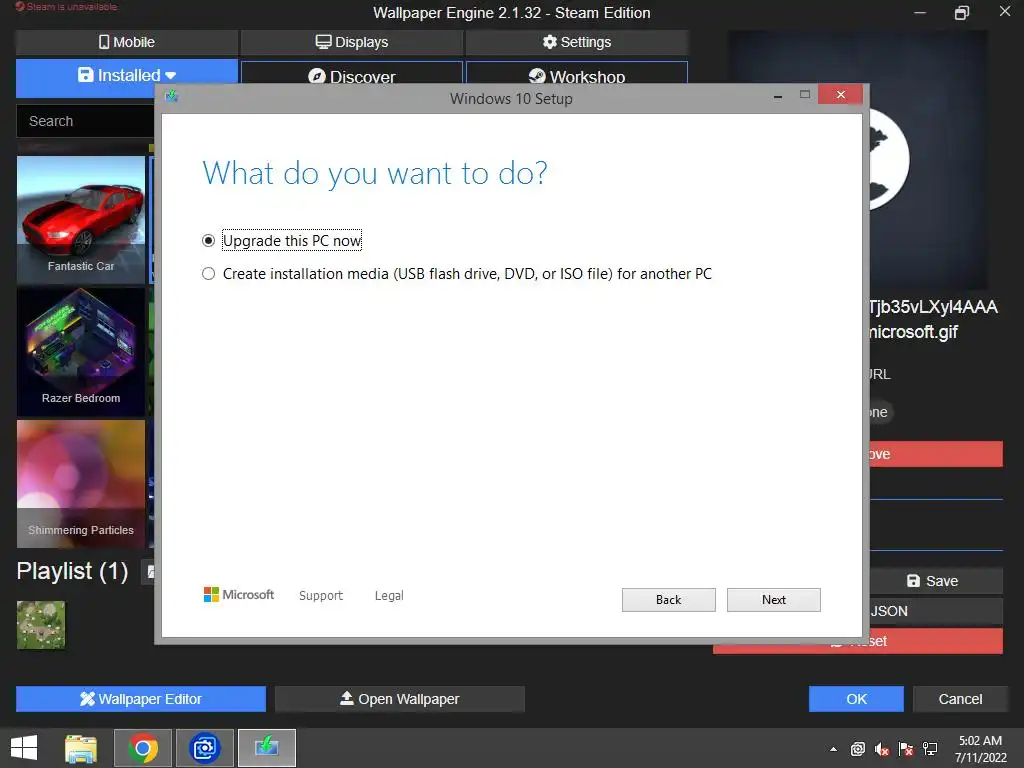Select Razer Bedroom wallpaper thumbnail
Screen dimensions: 1024x768
pos(81,352)
